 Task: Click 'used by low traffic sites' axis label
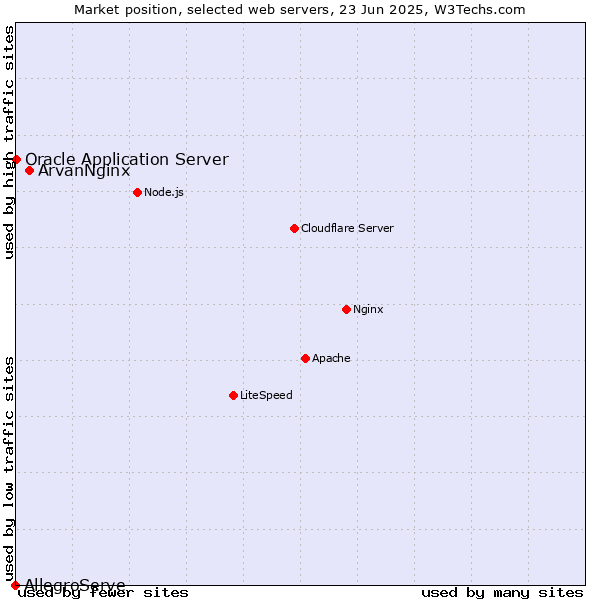(9, 469)
